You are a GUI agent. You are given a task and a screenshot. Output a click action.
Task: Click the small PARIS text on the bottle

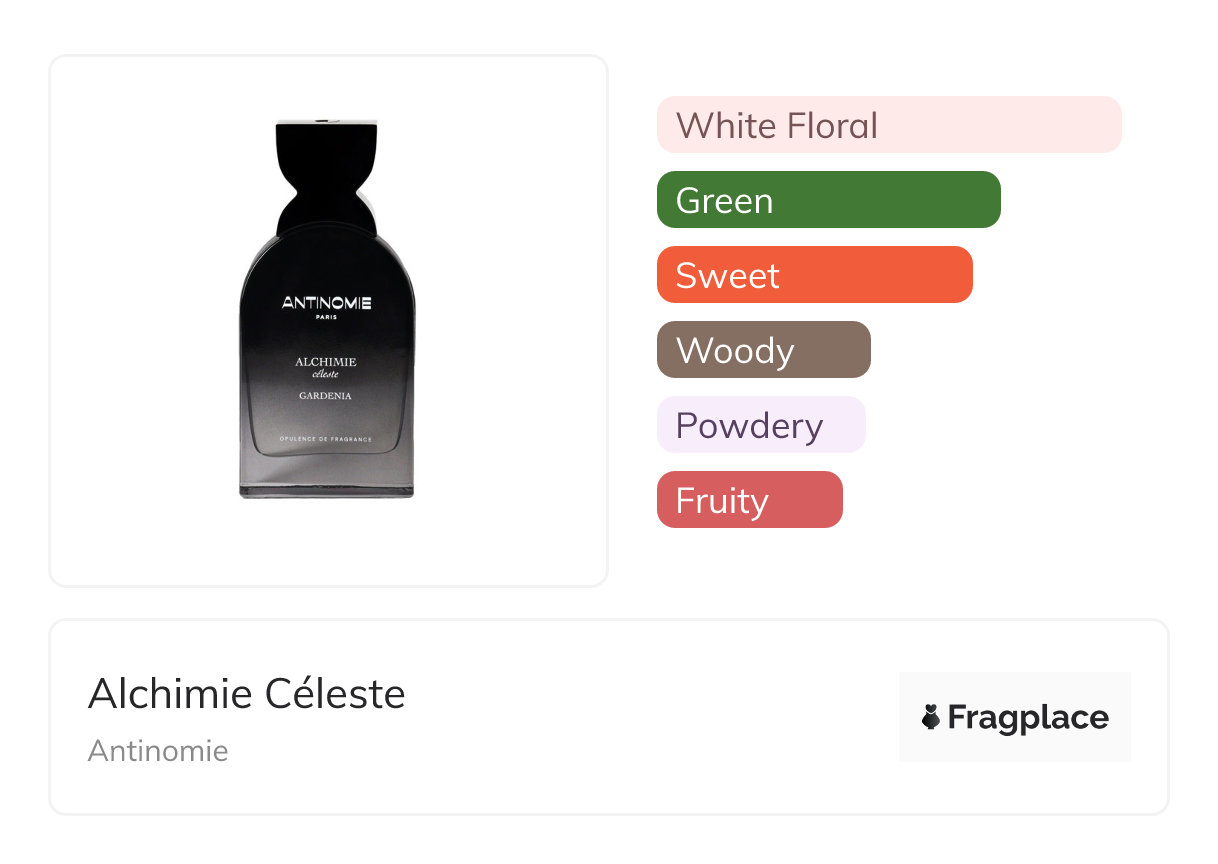tap(326, 318)
